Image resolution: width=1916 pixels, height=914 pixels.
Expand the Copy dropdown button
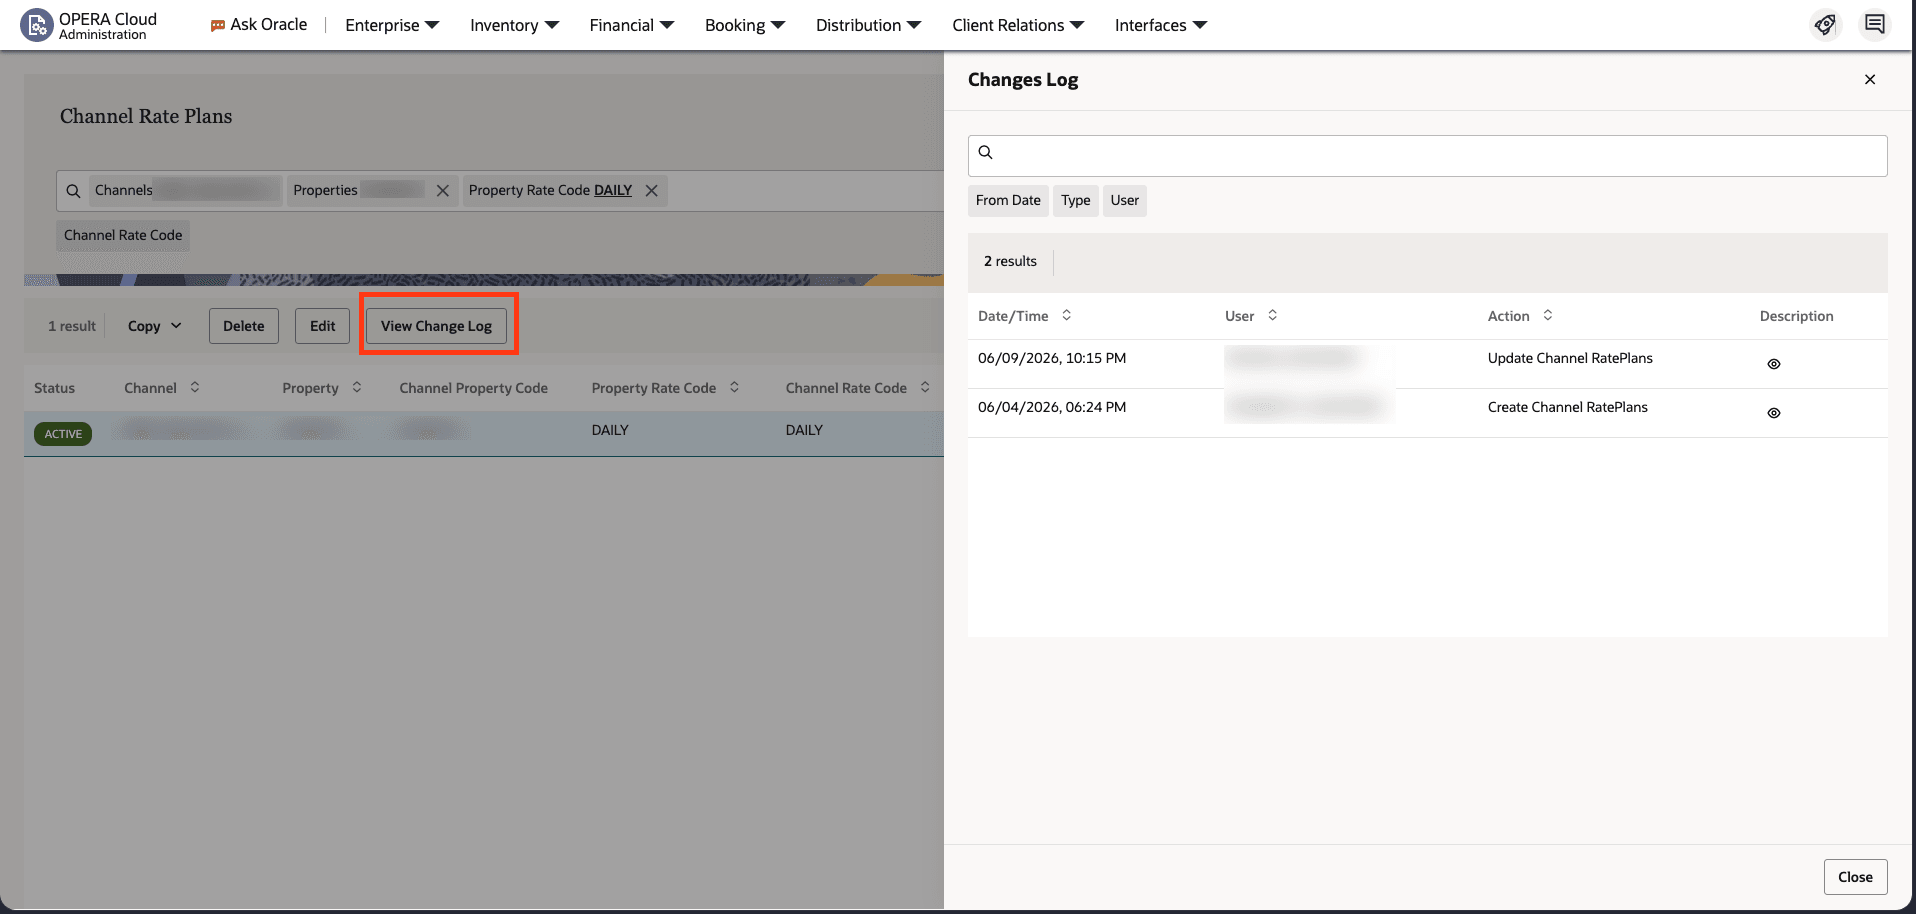click(155, 326)
